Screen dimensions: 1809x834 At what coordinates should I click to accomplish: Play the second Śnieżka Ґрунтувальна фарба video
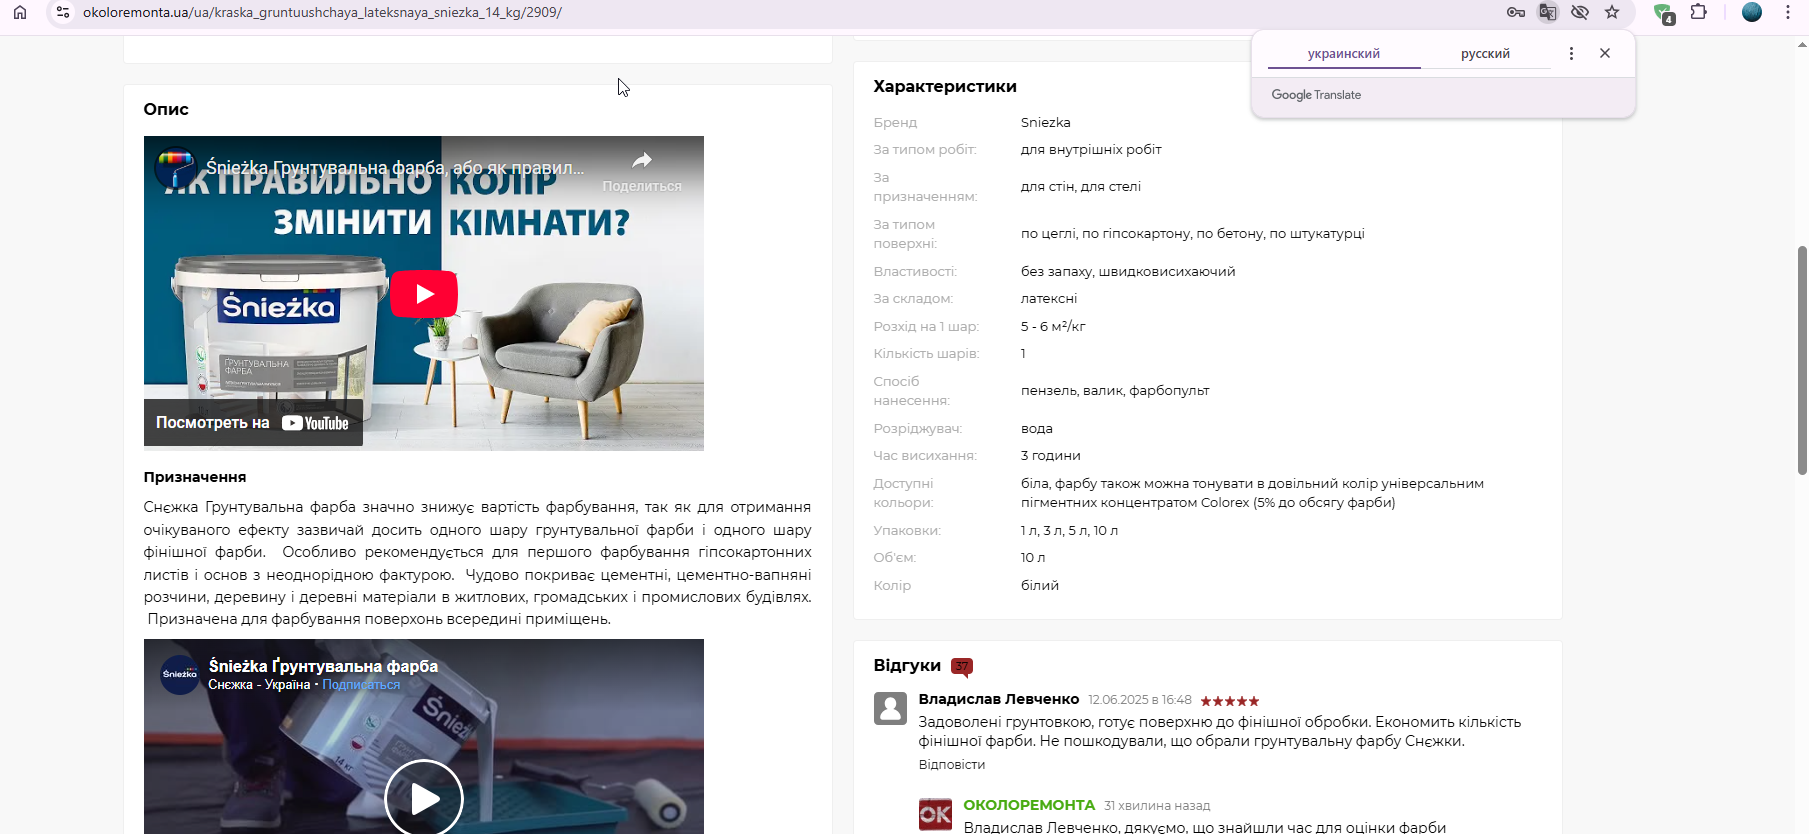click(x=424, y=798)
